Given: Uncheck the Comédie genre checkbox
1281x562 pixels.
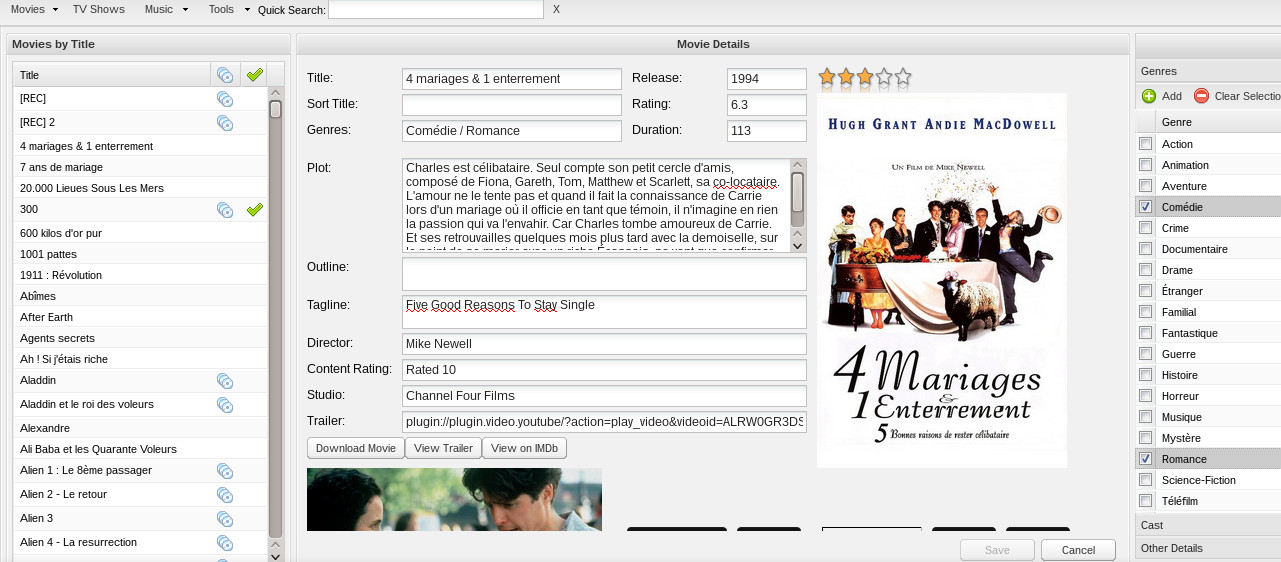Looking at the screenshot, I should point(1145,207).
